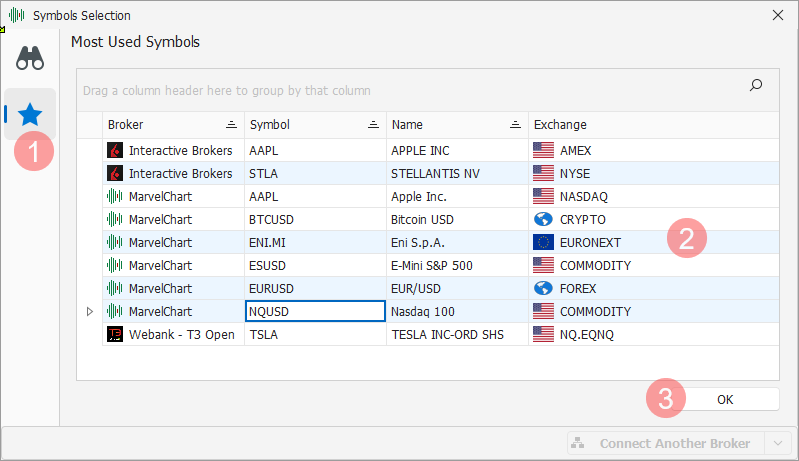Screen dimensions: 799x461
Task: Select the BTCUSD symbol cell
Action: click(315, 220)
